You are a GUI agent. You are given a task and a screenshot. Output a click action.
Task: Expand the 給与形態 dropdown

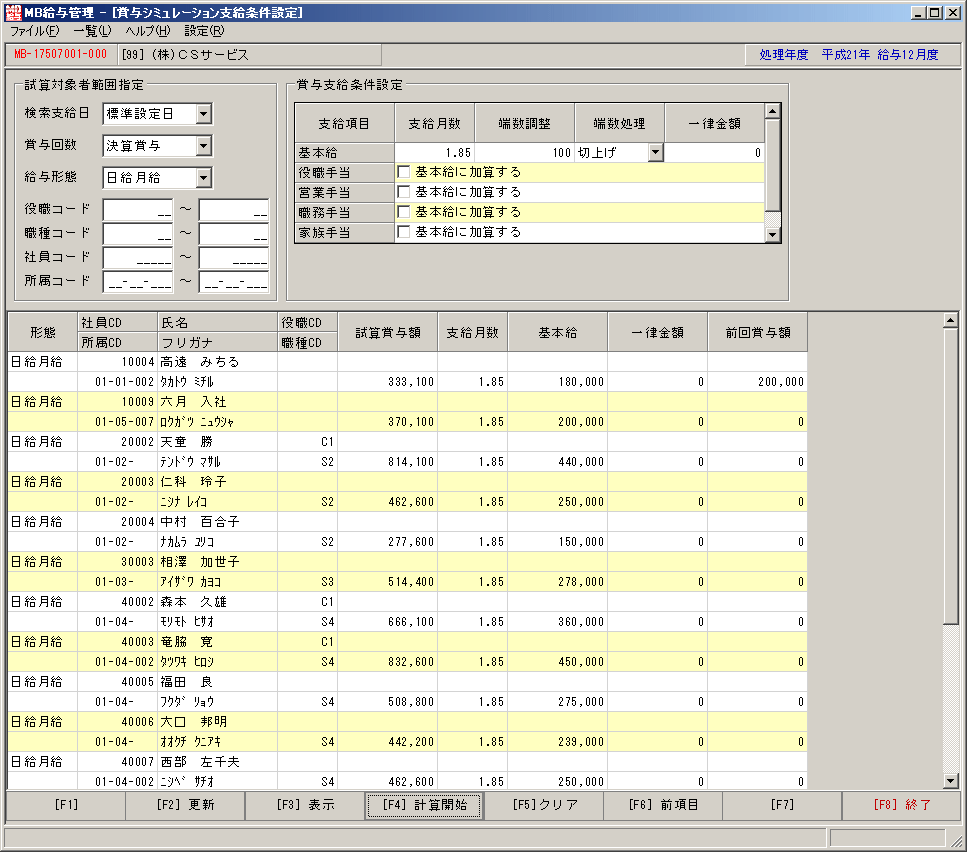point(204,178)
